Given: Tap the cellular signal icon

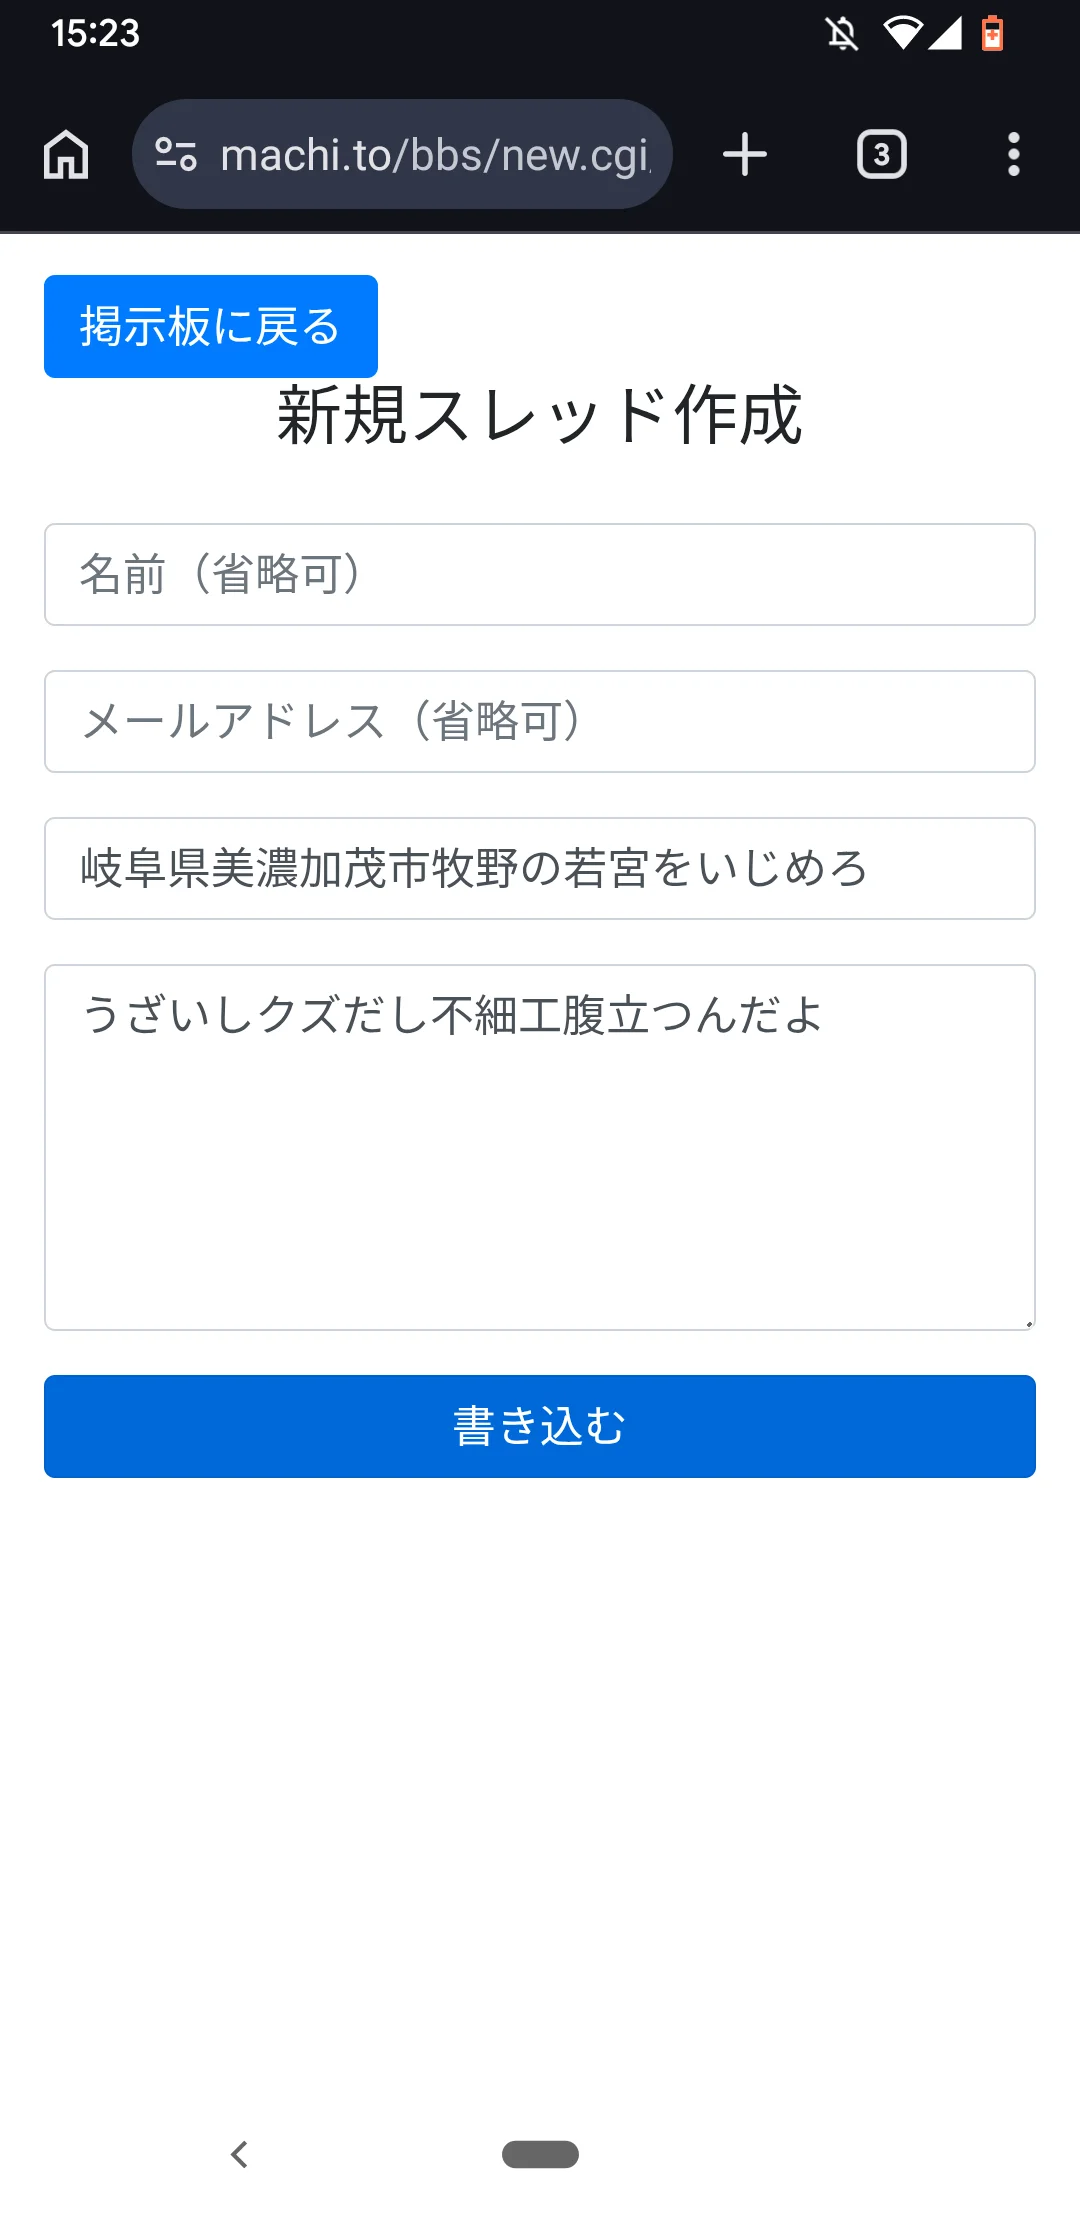Looking at the screenshot, I should click(x=945, y=34).
